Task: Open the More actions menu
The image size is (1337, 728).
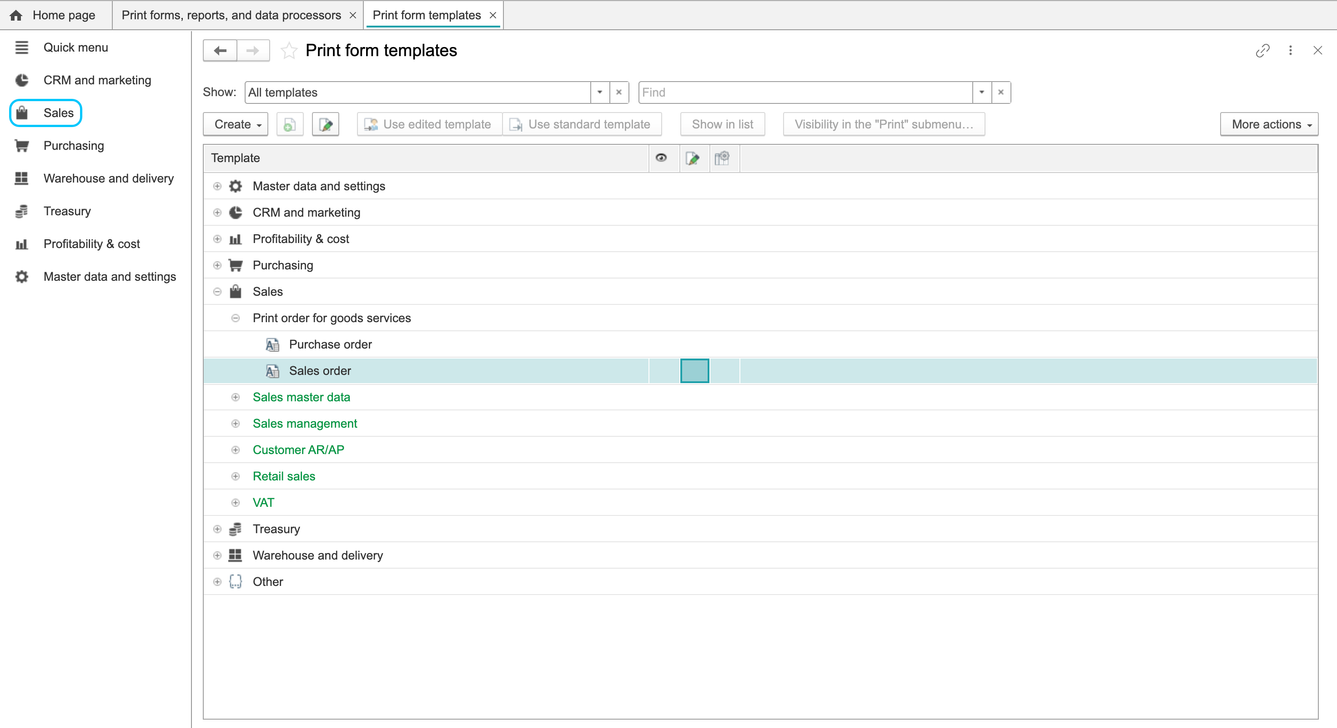Action: click(x=1269, y=124)
